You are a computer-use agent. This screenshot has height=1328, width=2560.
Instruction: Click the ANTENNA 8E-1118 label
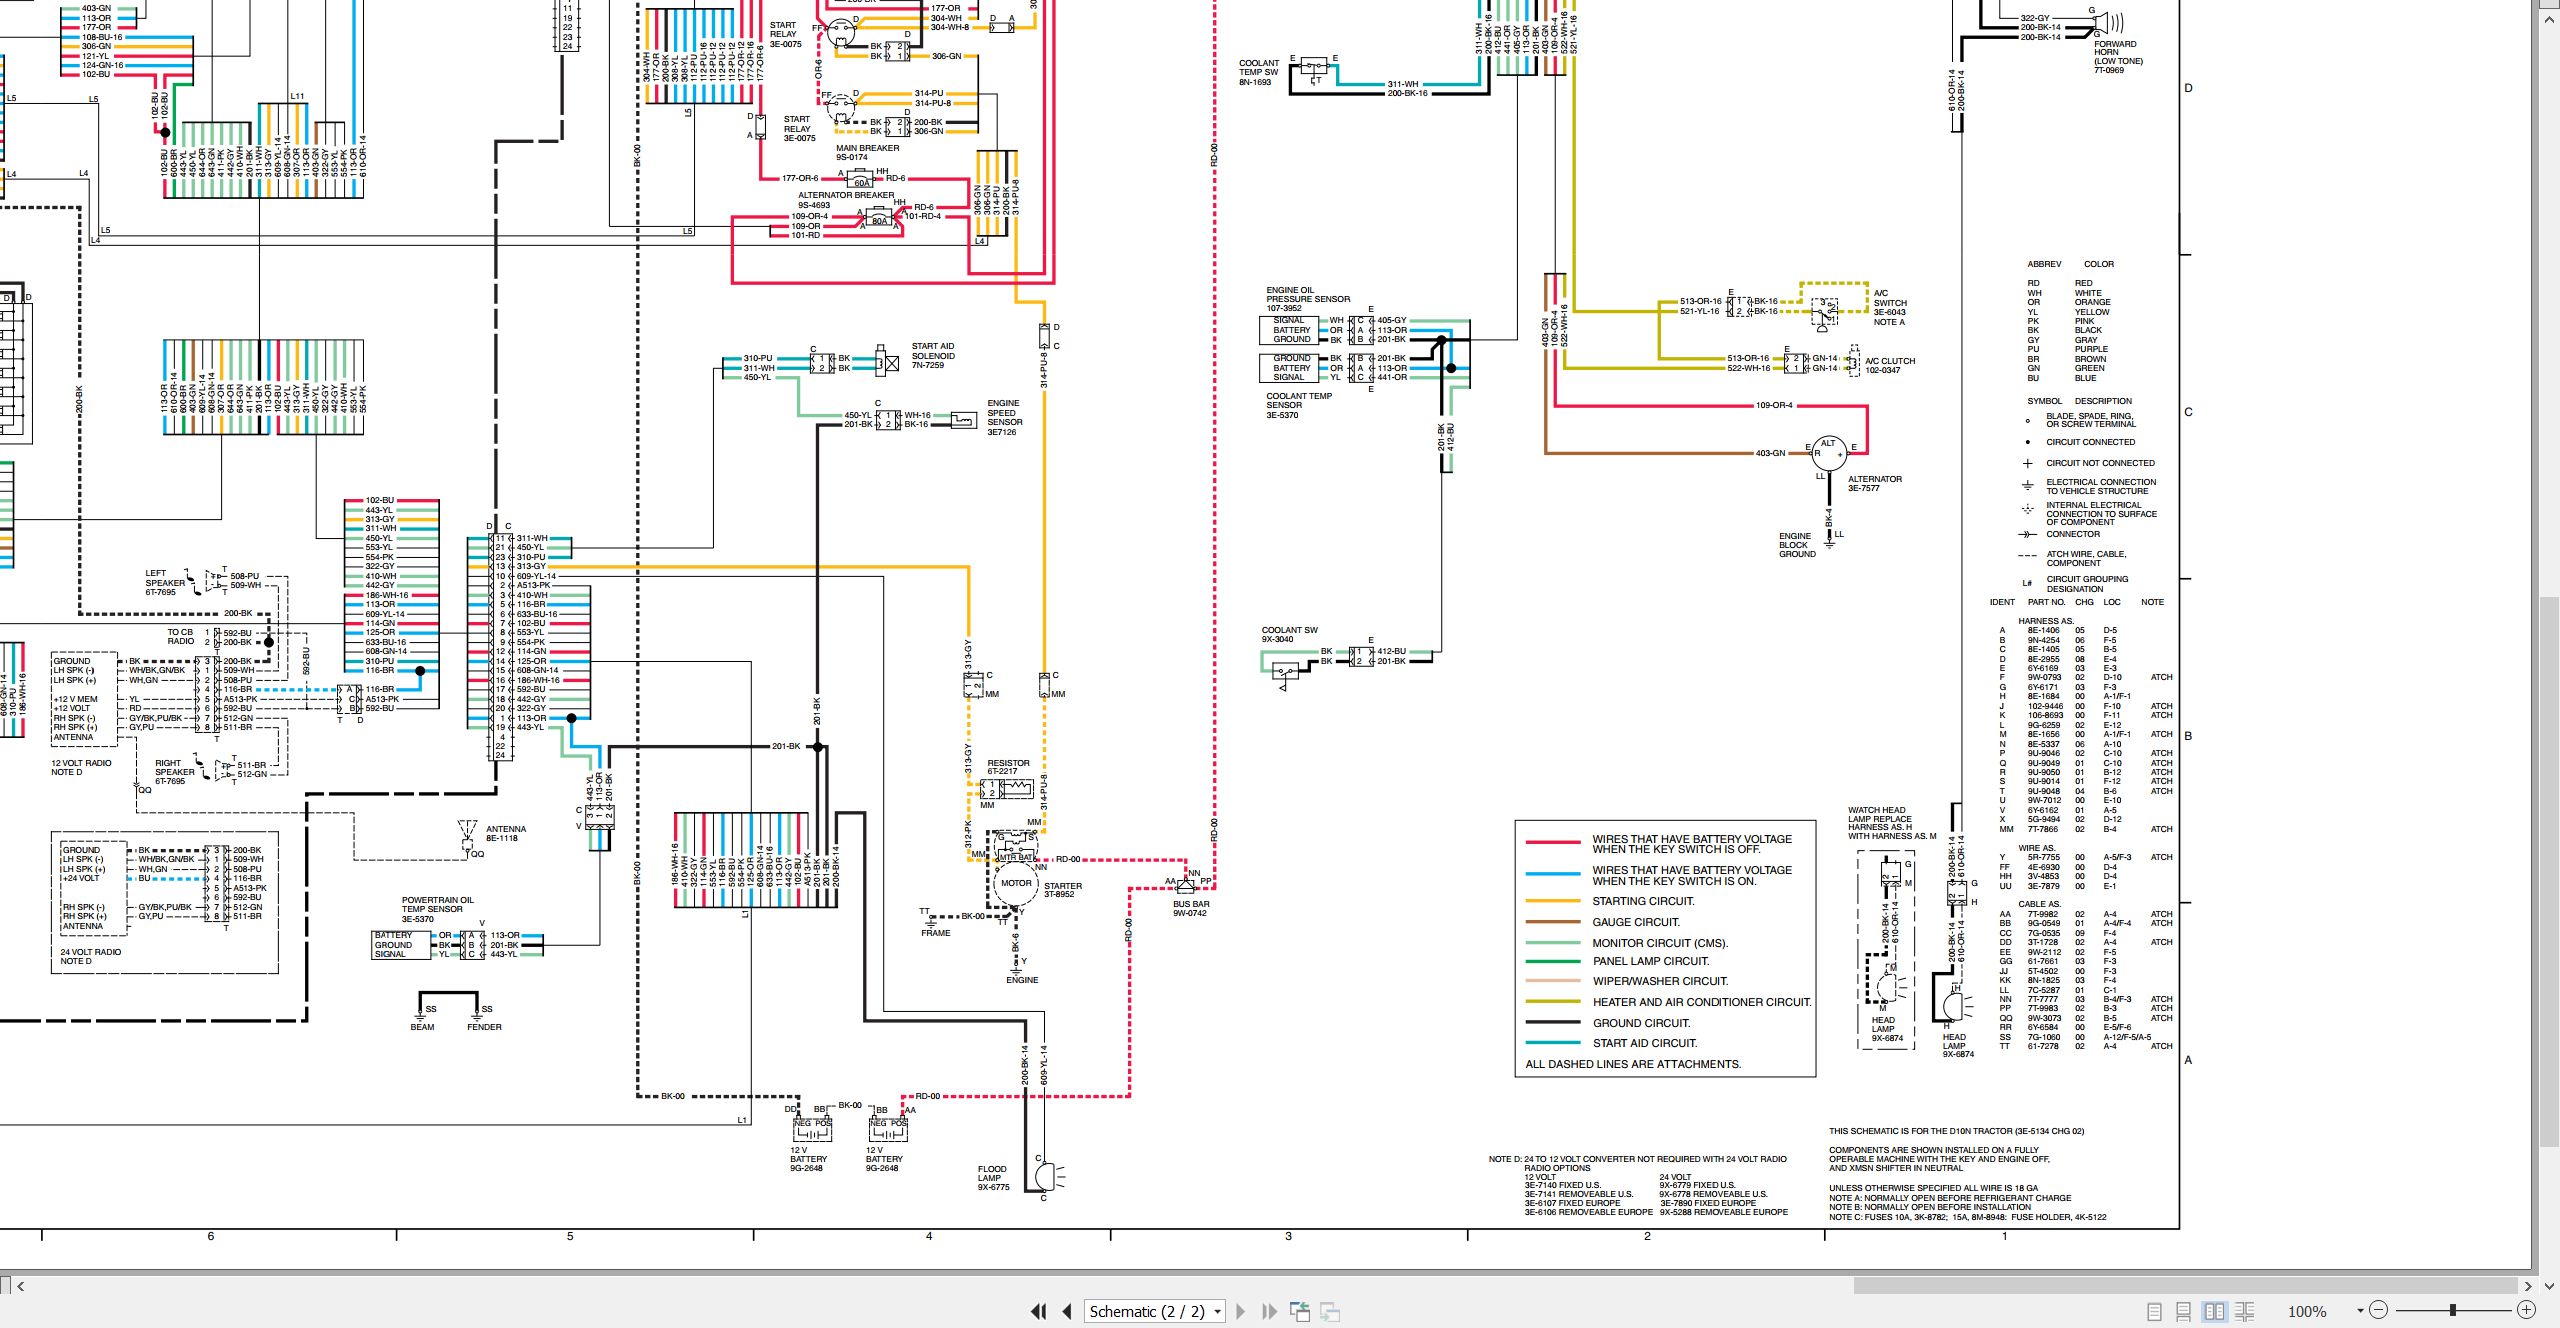click(506, 834)
